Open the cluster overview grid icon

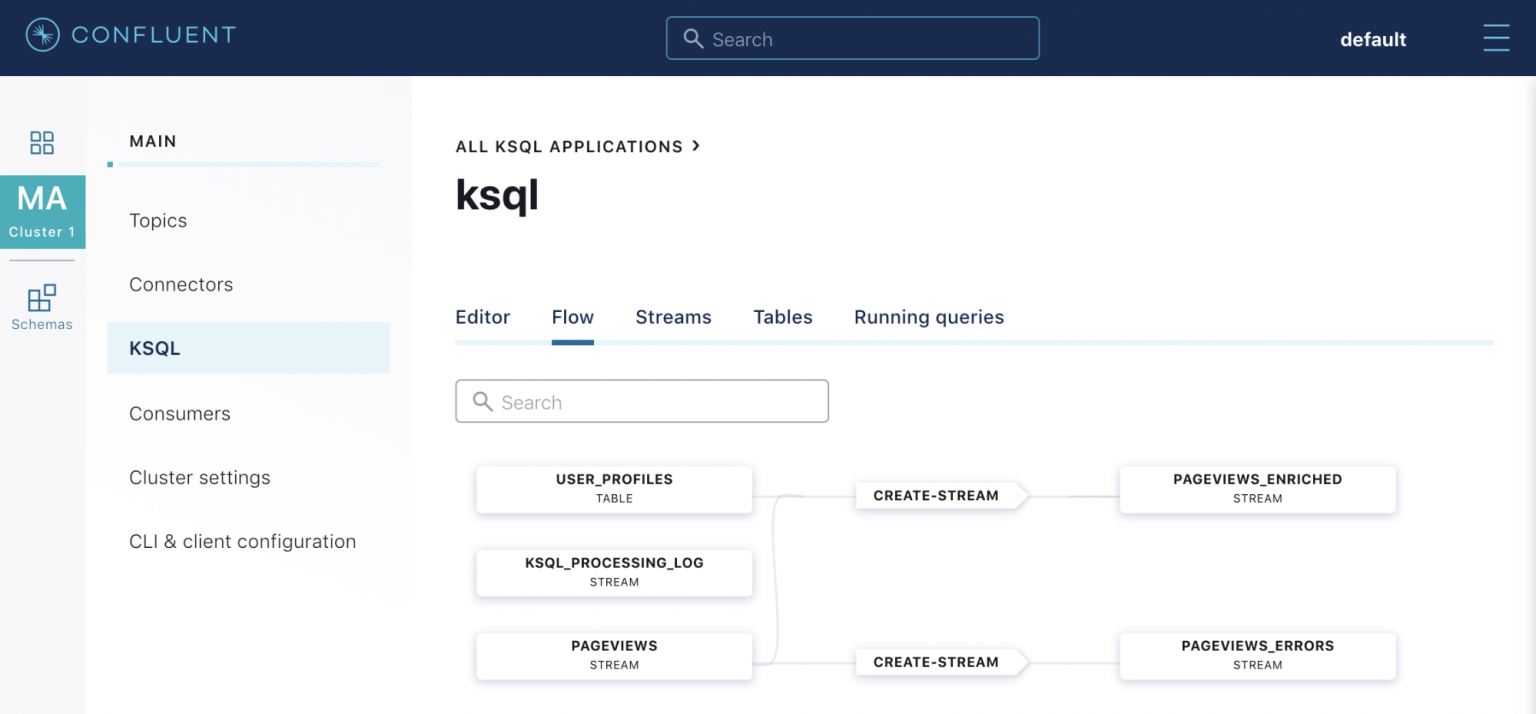(42, 142)
